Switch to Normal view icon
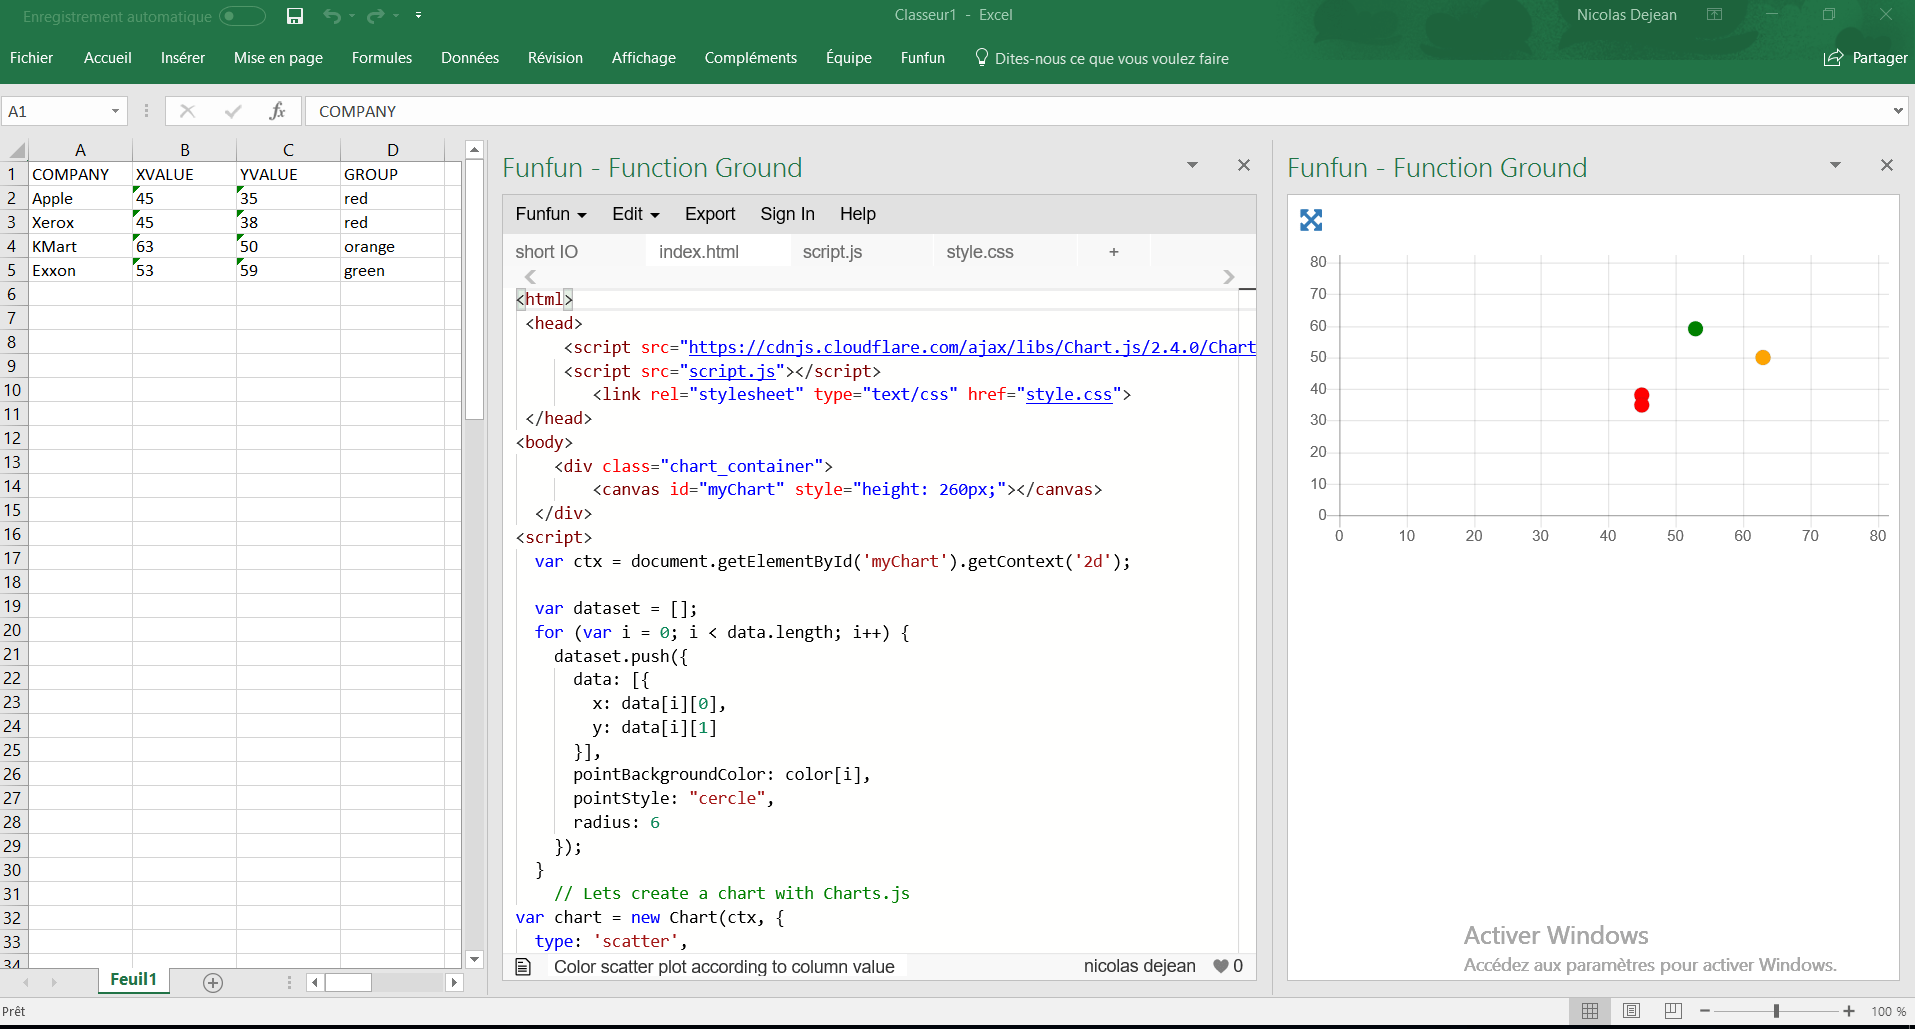Screen dimensions: 1915x1029 click(1590, 1011)
